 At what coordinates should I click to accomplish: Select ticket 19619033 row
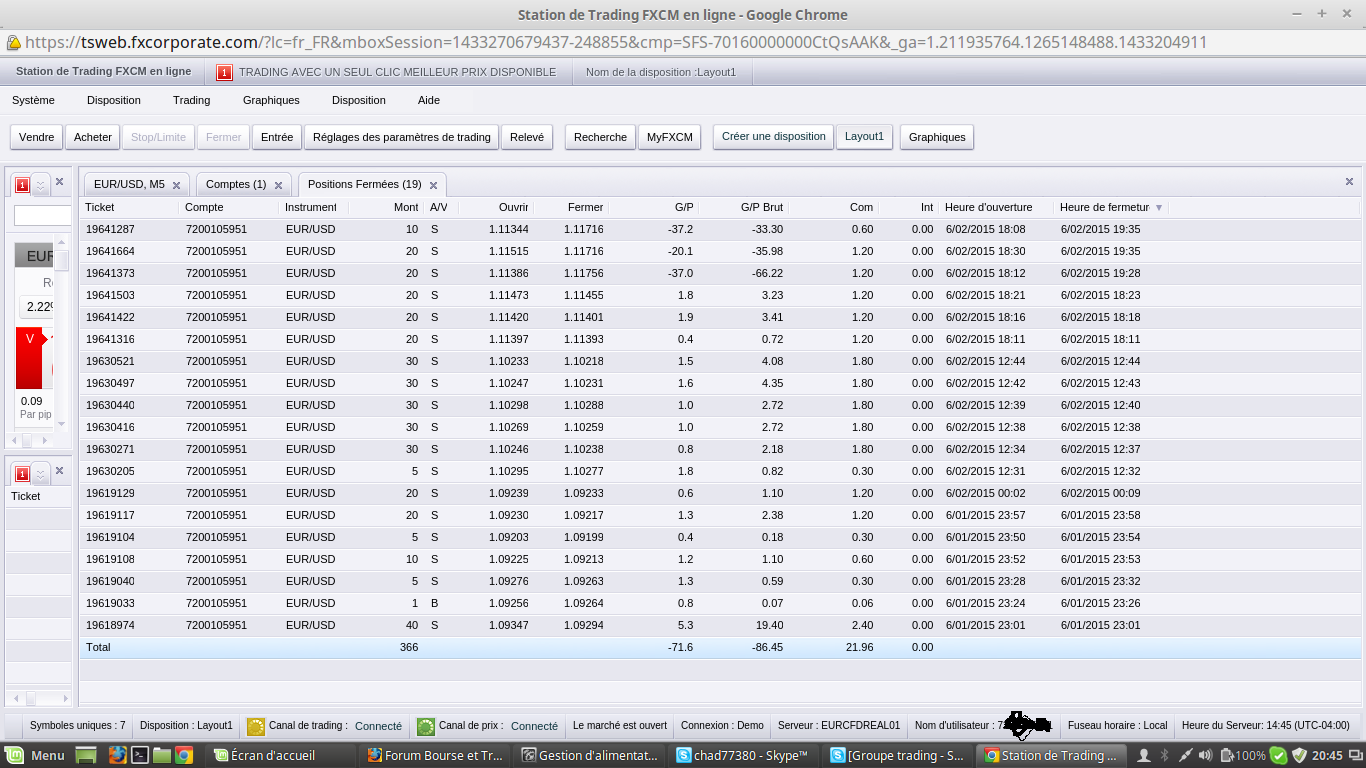pos(720,603)
